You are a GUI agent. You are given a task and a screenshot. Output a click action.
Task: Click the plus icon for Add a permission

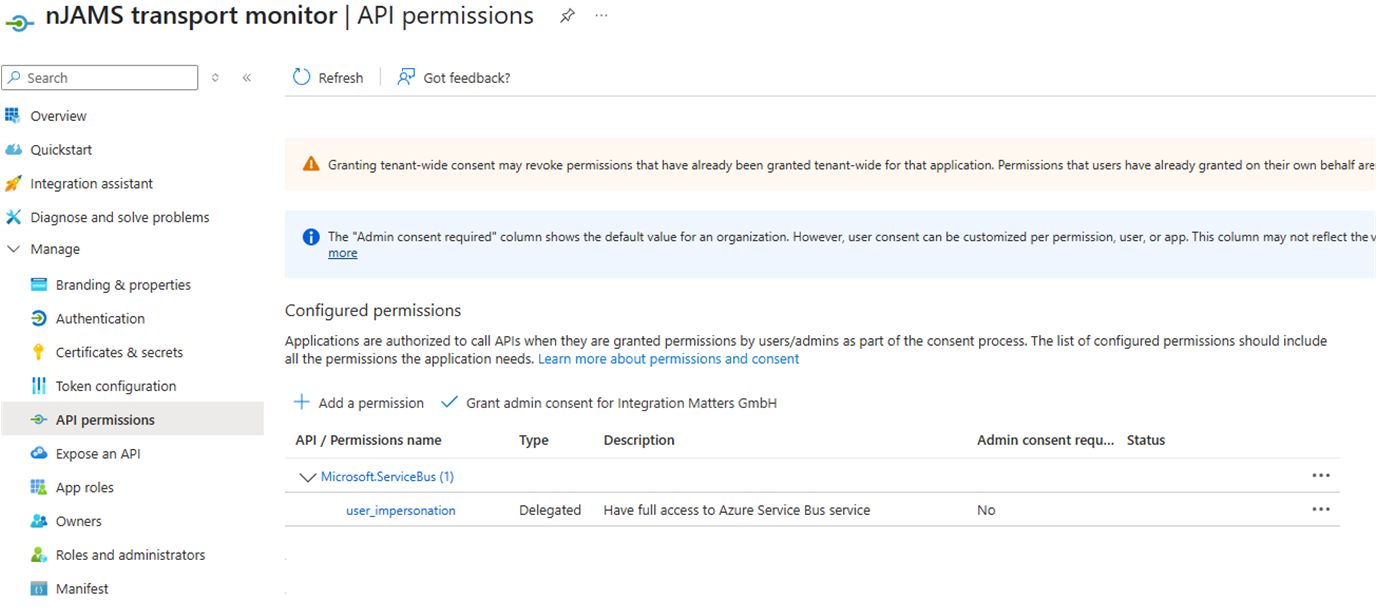pos(301,402)
